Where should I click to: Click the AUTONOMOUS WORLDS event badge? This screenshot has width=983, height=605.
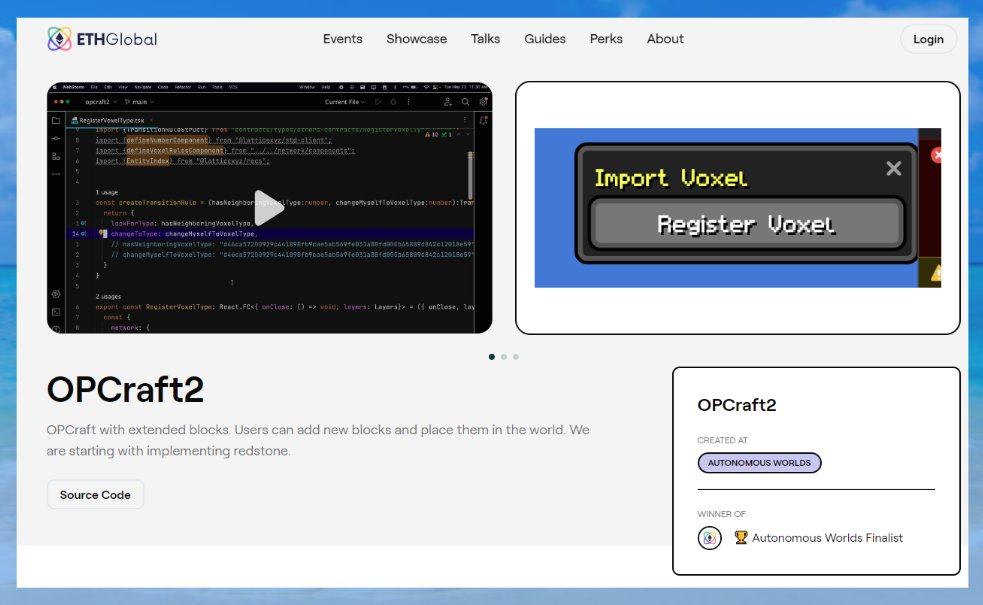point(759,463)
